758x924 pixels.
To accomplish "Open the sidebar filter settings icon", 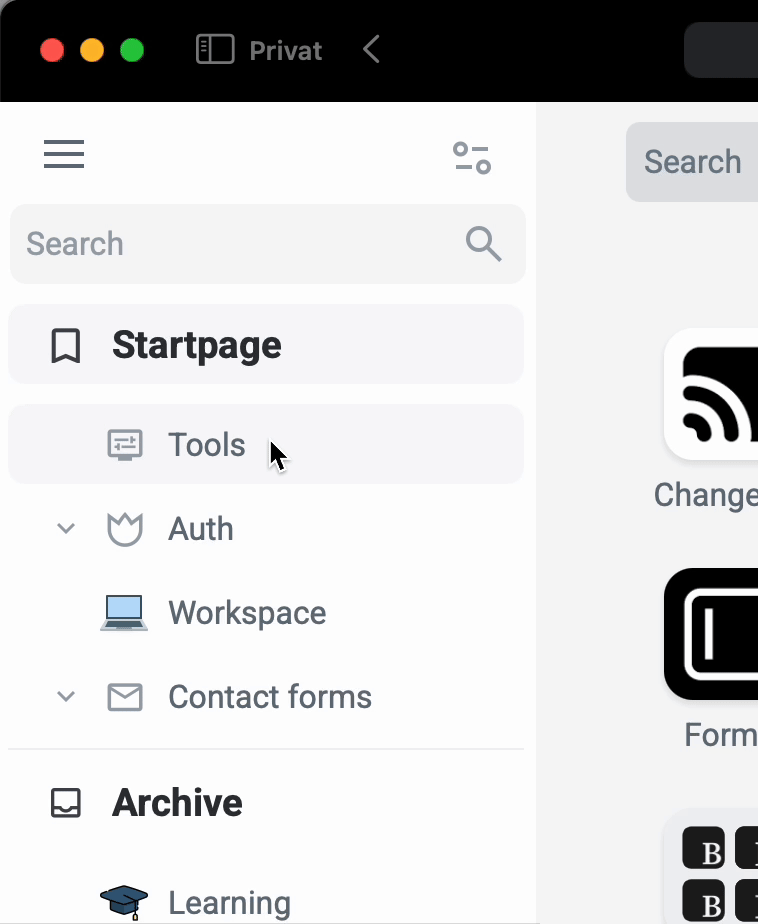I will (472, 158).
